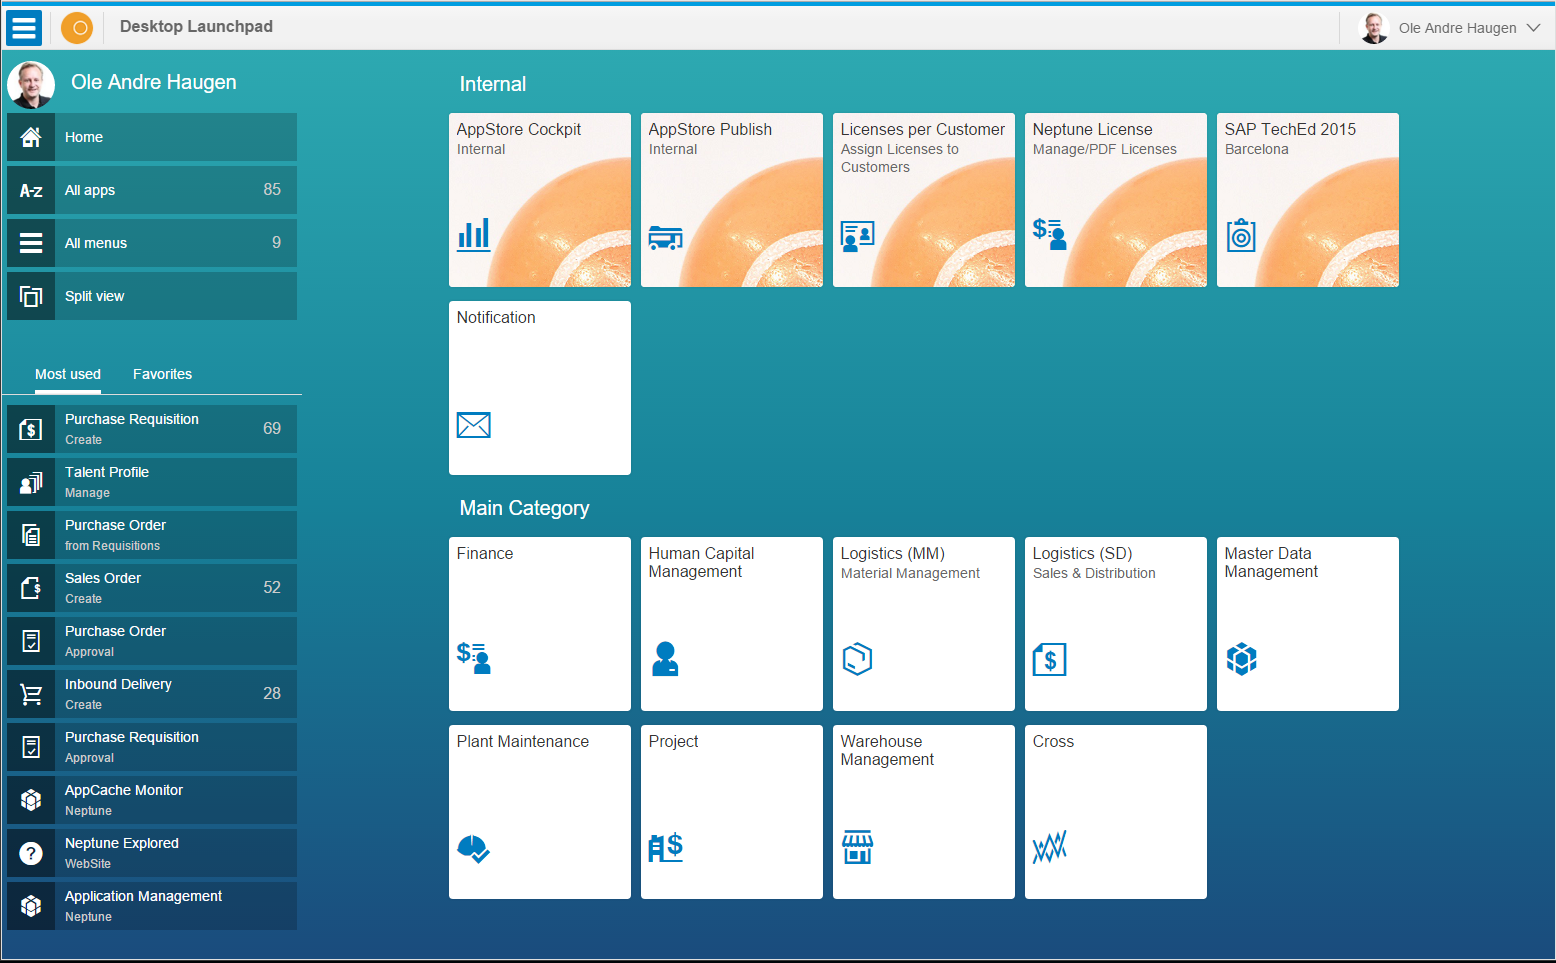Click the sidebar profile photo of Ole Andre Haugen
1556x963 pixels.
31,85
